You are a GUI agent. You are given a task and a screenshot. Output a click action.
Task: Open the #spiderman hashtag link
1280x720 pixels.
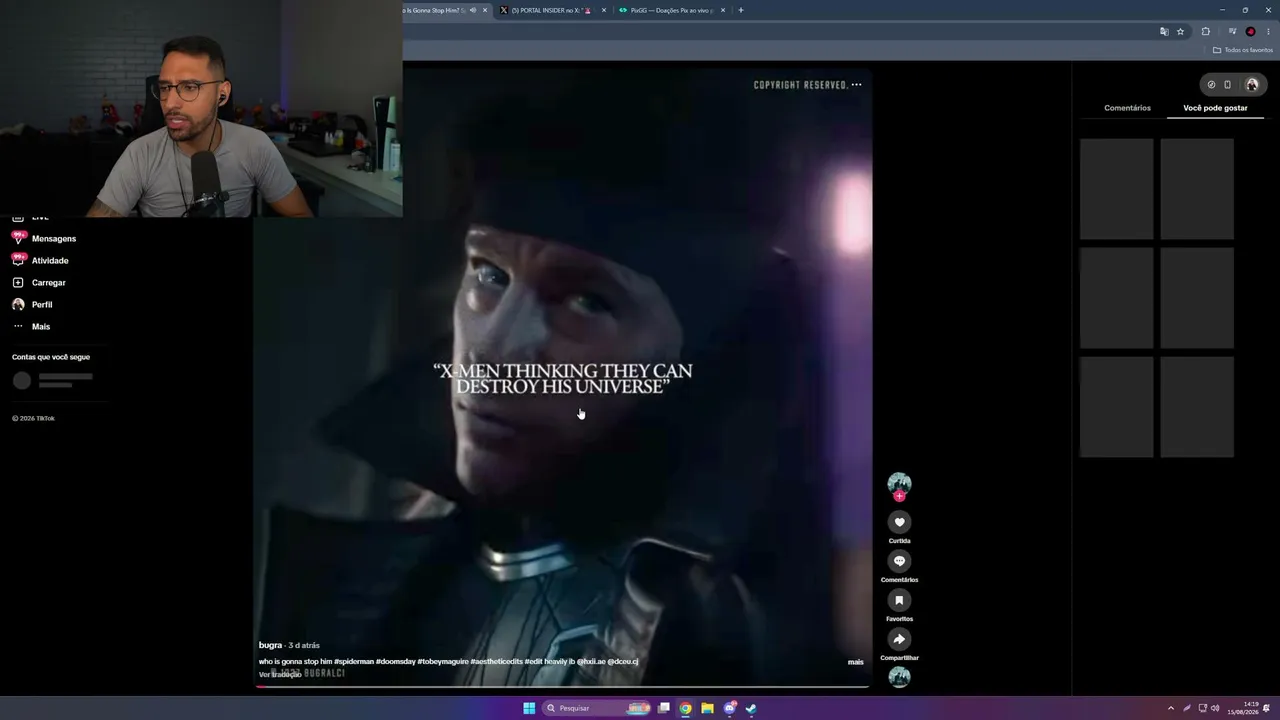point(354,661)
